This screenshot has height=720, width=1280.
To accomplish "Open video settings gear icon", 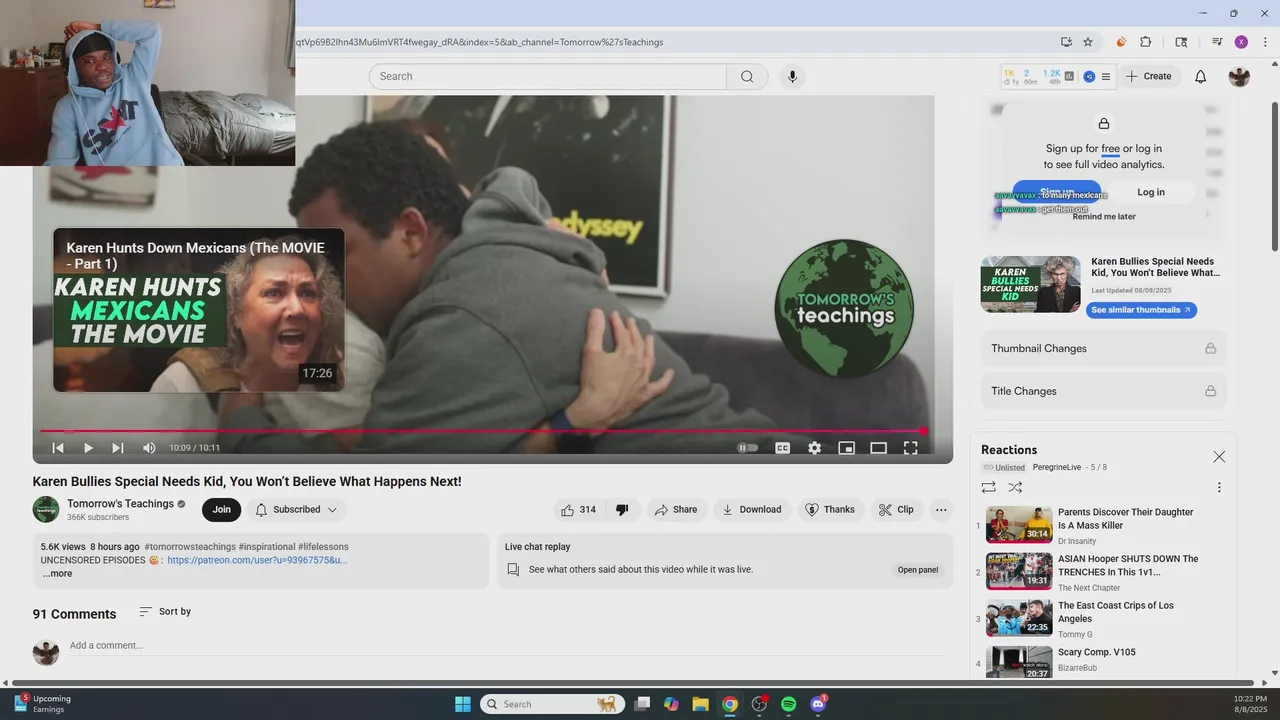I will click(x=815, y=448).
